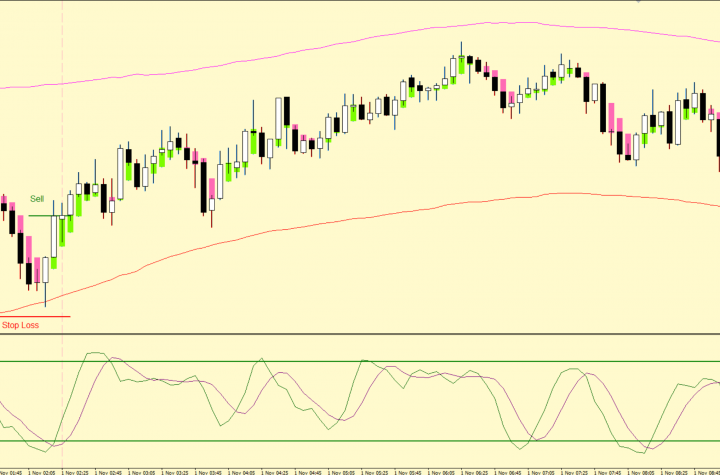Click the green "Sell" text label
Screen dimensions: 720x475
point(37,199)
